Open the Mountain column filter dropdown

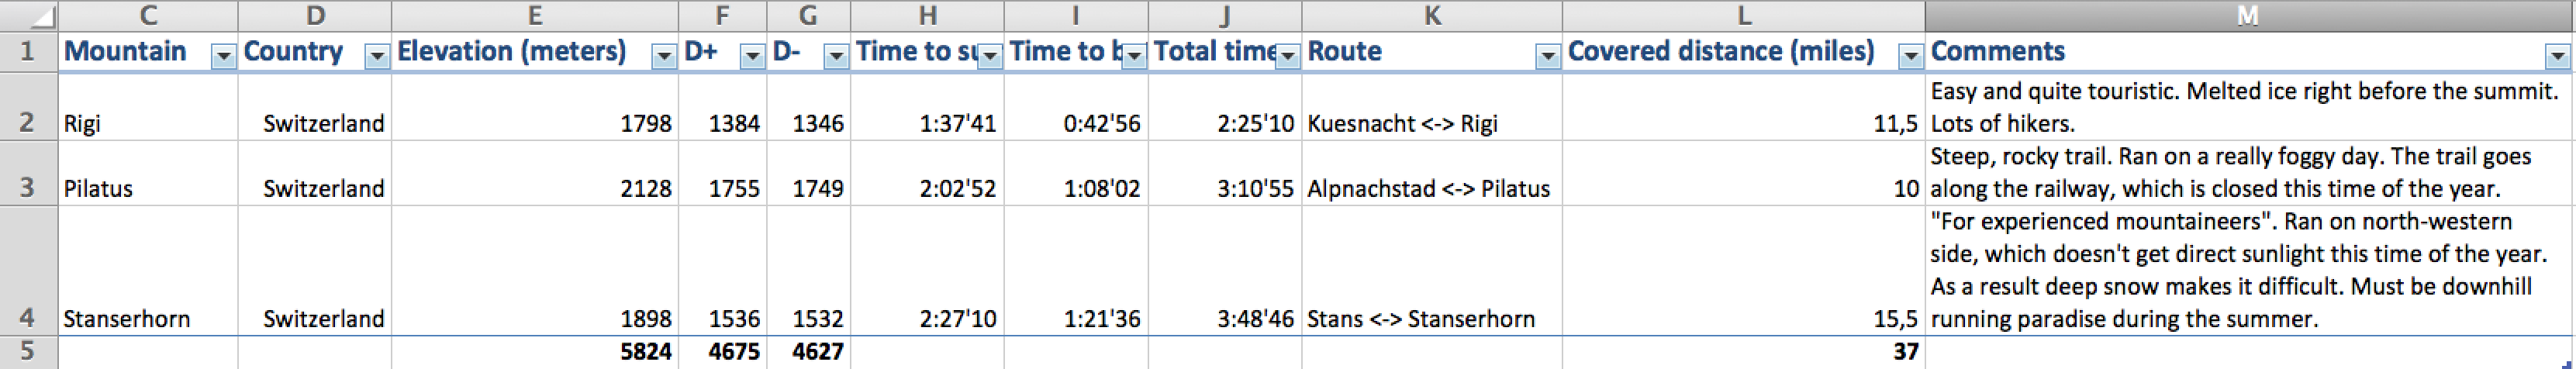pyautogui.click(x=223, y=56)
